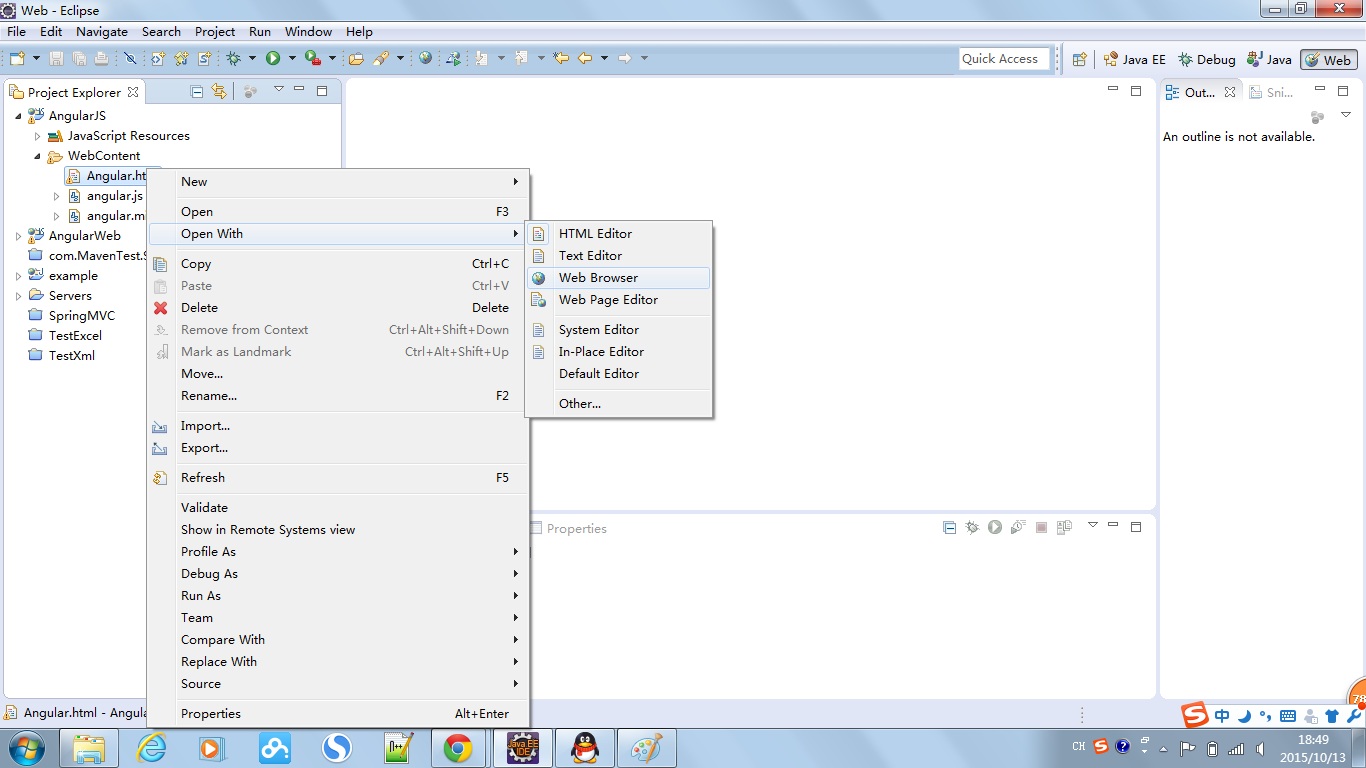This screenshot has width=1366, height=768.
Task: Click Collapse All icon in Project Explorer
Action: click(x=197, y=92)
